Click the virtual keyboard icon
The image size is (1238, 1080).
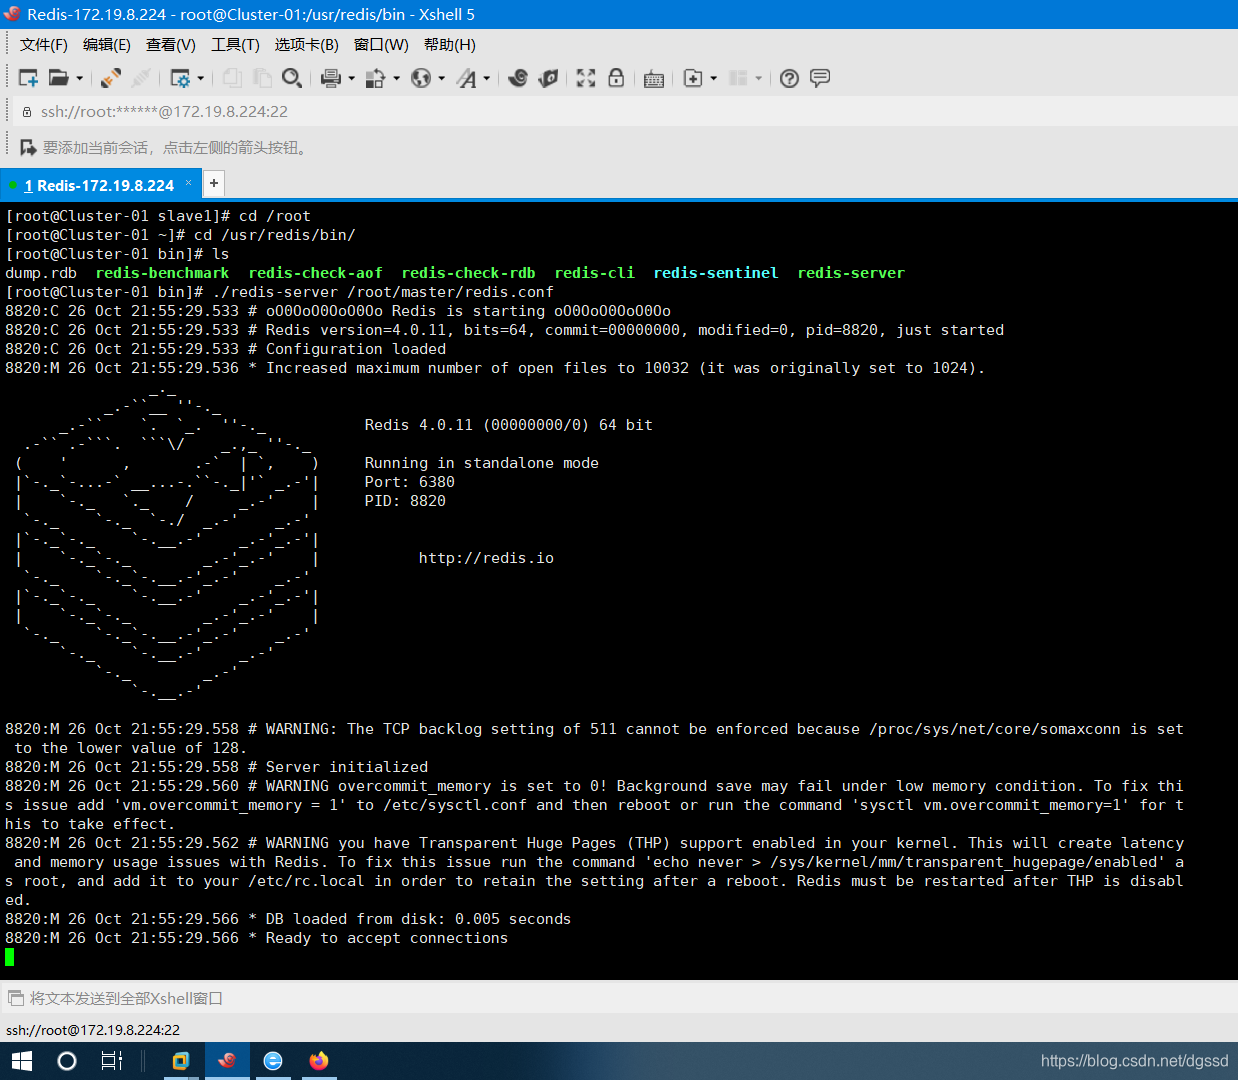(x=654, y=79)
